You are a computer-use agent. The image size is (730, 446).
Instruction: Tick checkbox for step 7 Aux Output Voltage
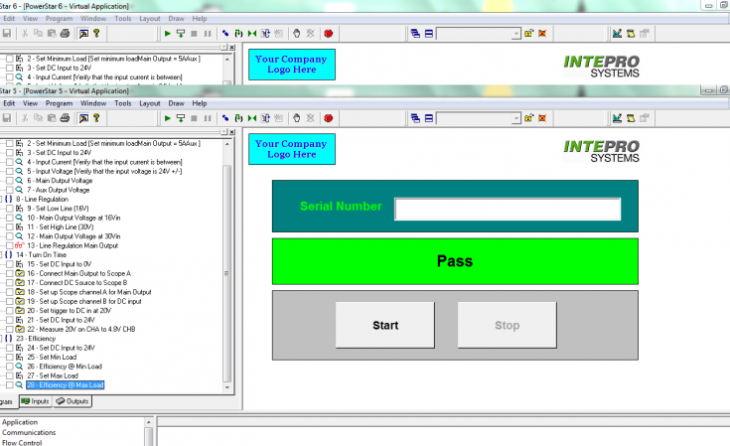point(9,190)
